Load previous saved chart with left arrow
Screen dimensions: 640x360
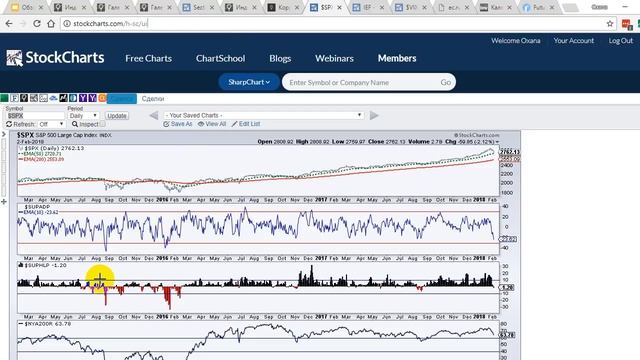pyautogui.click(x=154, y=116)
